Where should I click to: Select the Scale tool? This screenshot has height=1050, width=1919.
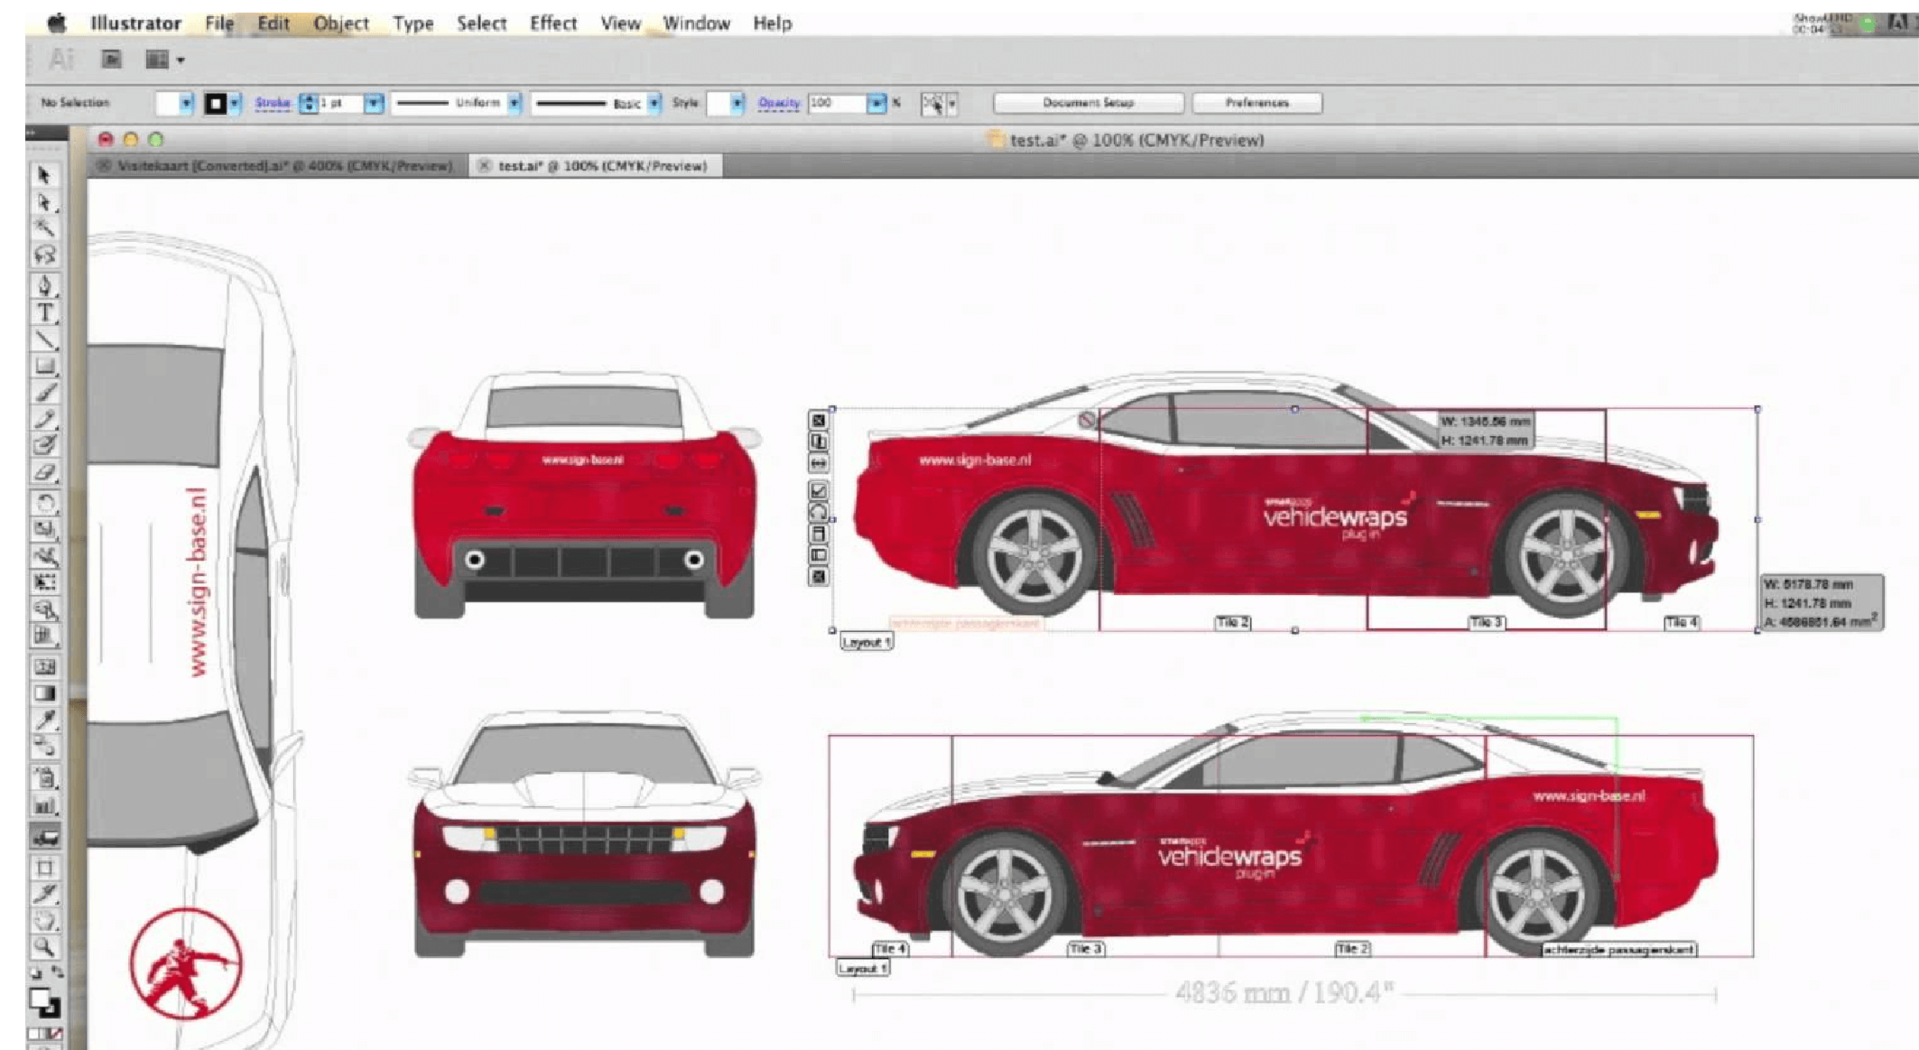(44, 530)
